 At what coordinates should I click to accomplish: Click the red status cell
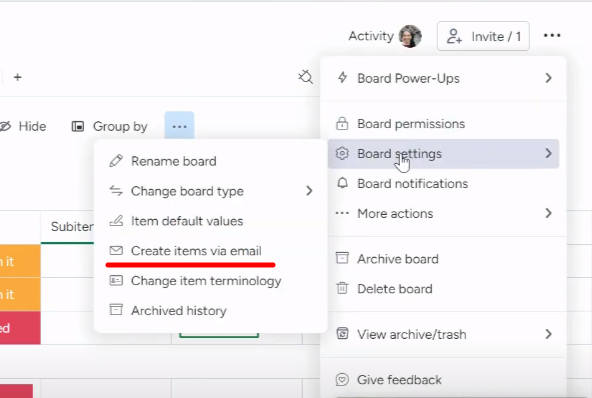pos(20,328)
